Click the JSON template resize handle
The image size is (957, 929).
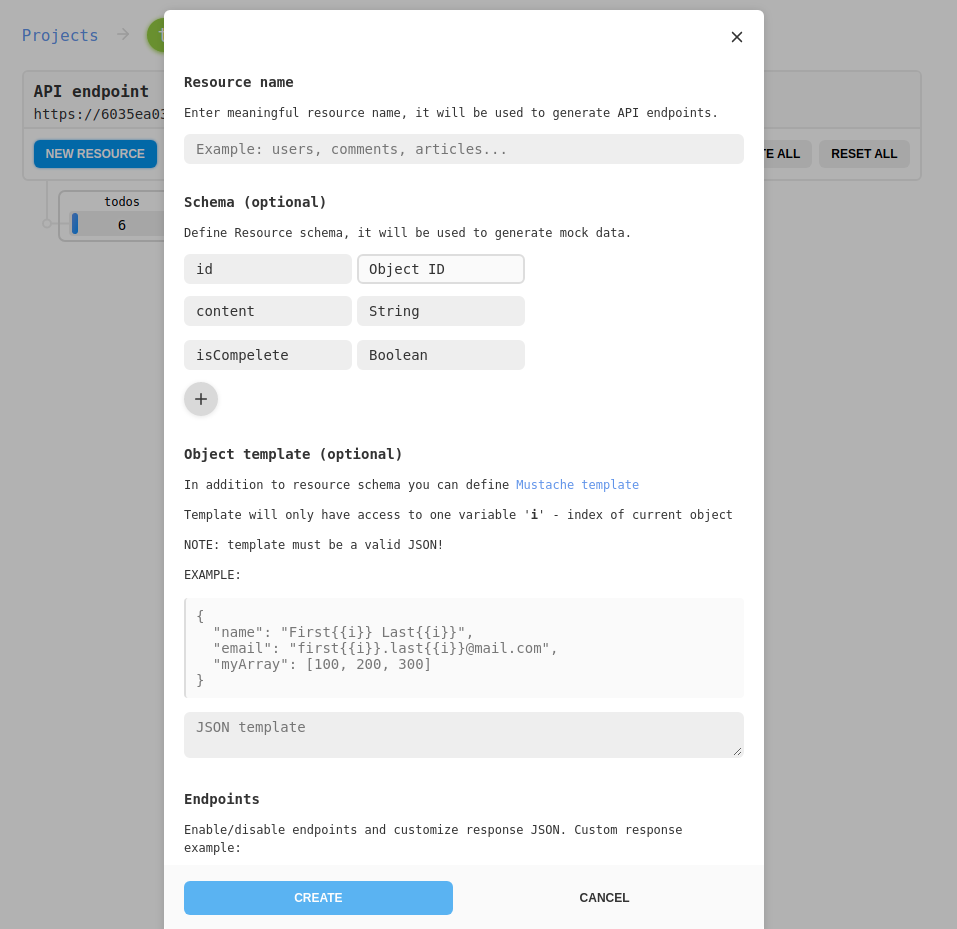pyautogui.click(x=738, y=751)
